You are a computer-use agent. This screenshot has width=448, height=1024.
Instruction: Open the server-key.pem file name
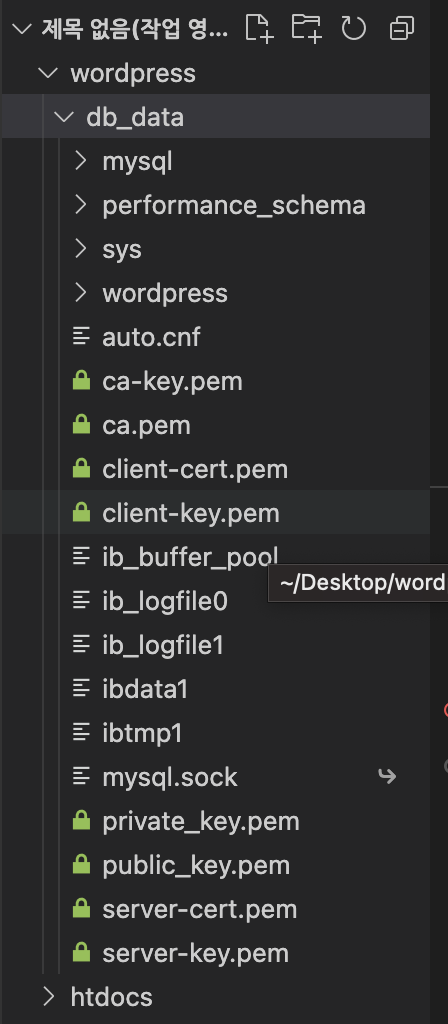195,953
